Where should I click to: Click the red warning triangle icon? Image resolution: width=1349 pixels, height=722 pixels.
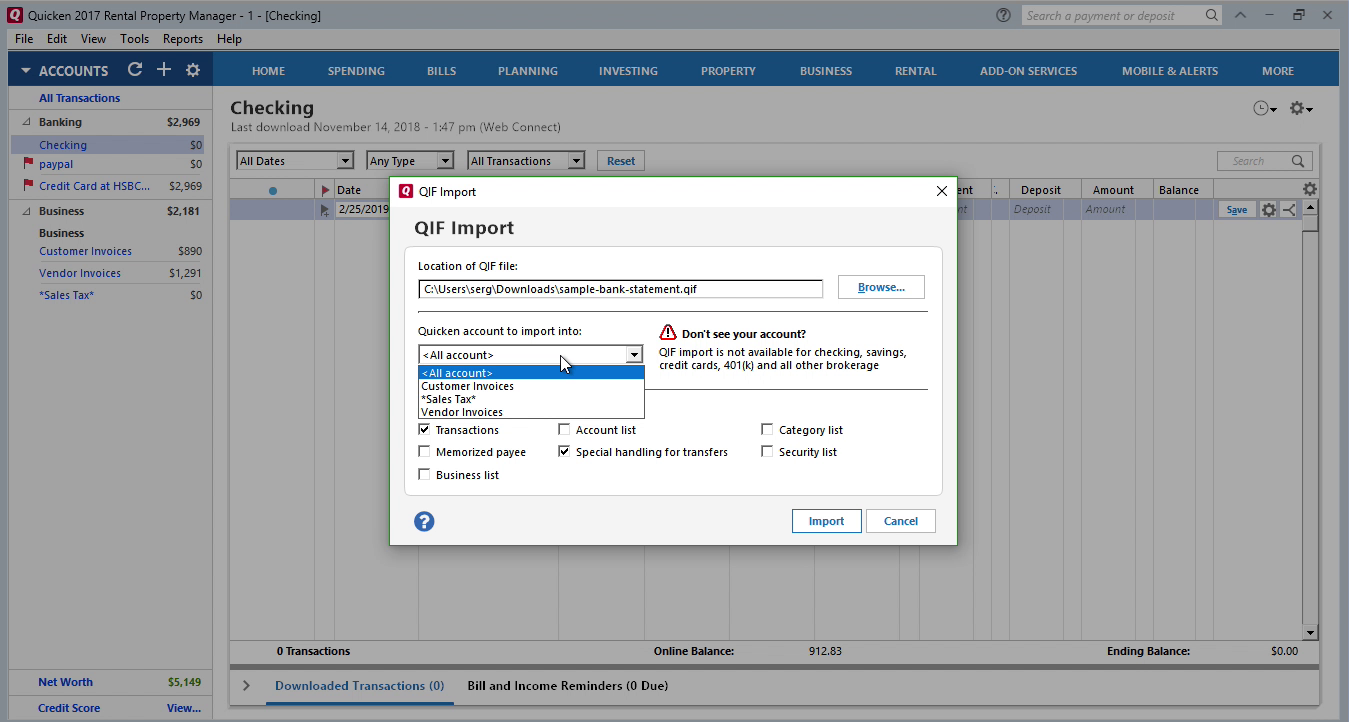pos(668,333)
